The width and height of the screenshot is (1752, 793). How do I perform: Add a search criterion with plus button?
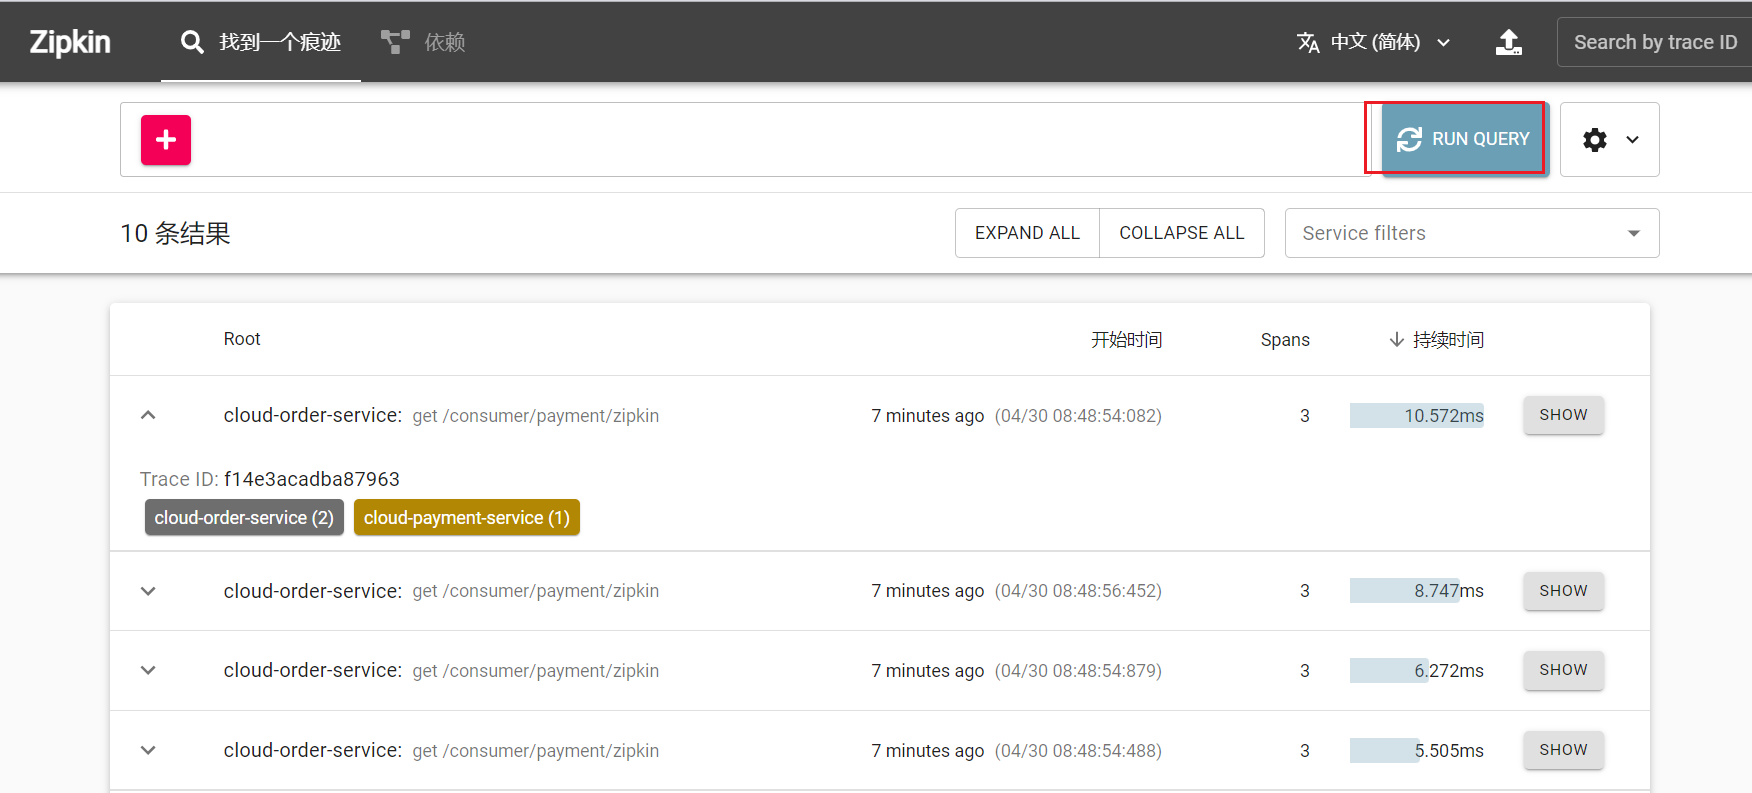(166, 140)
